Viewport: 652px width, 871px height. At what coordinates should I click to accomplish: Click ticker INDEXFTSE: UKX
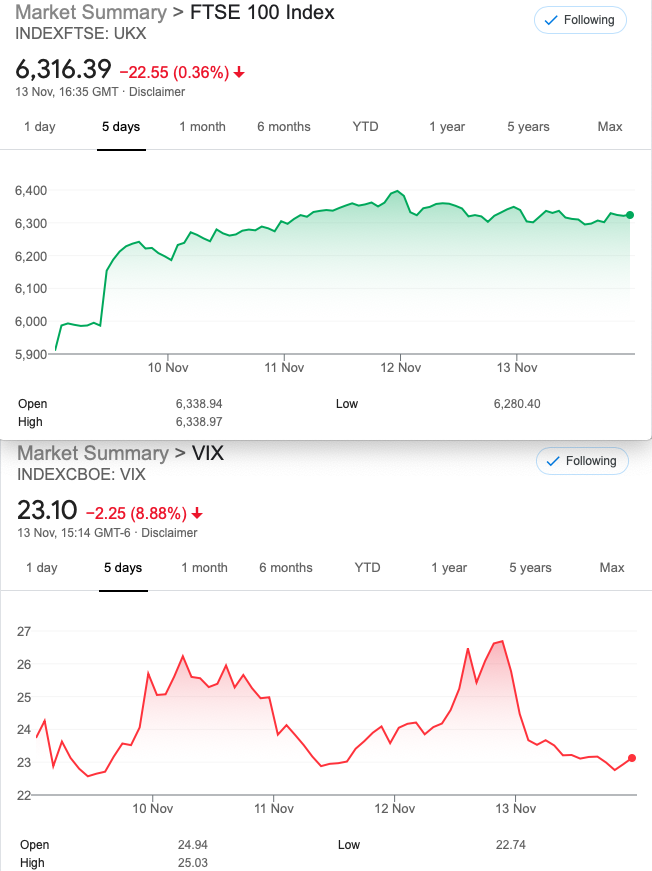point(81,33)
